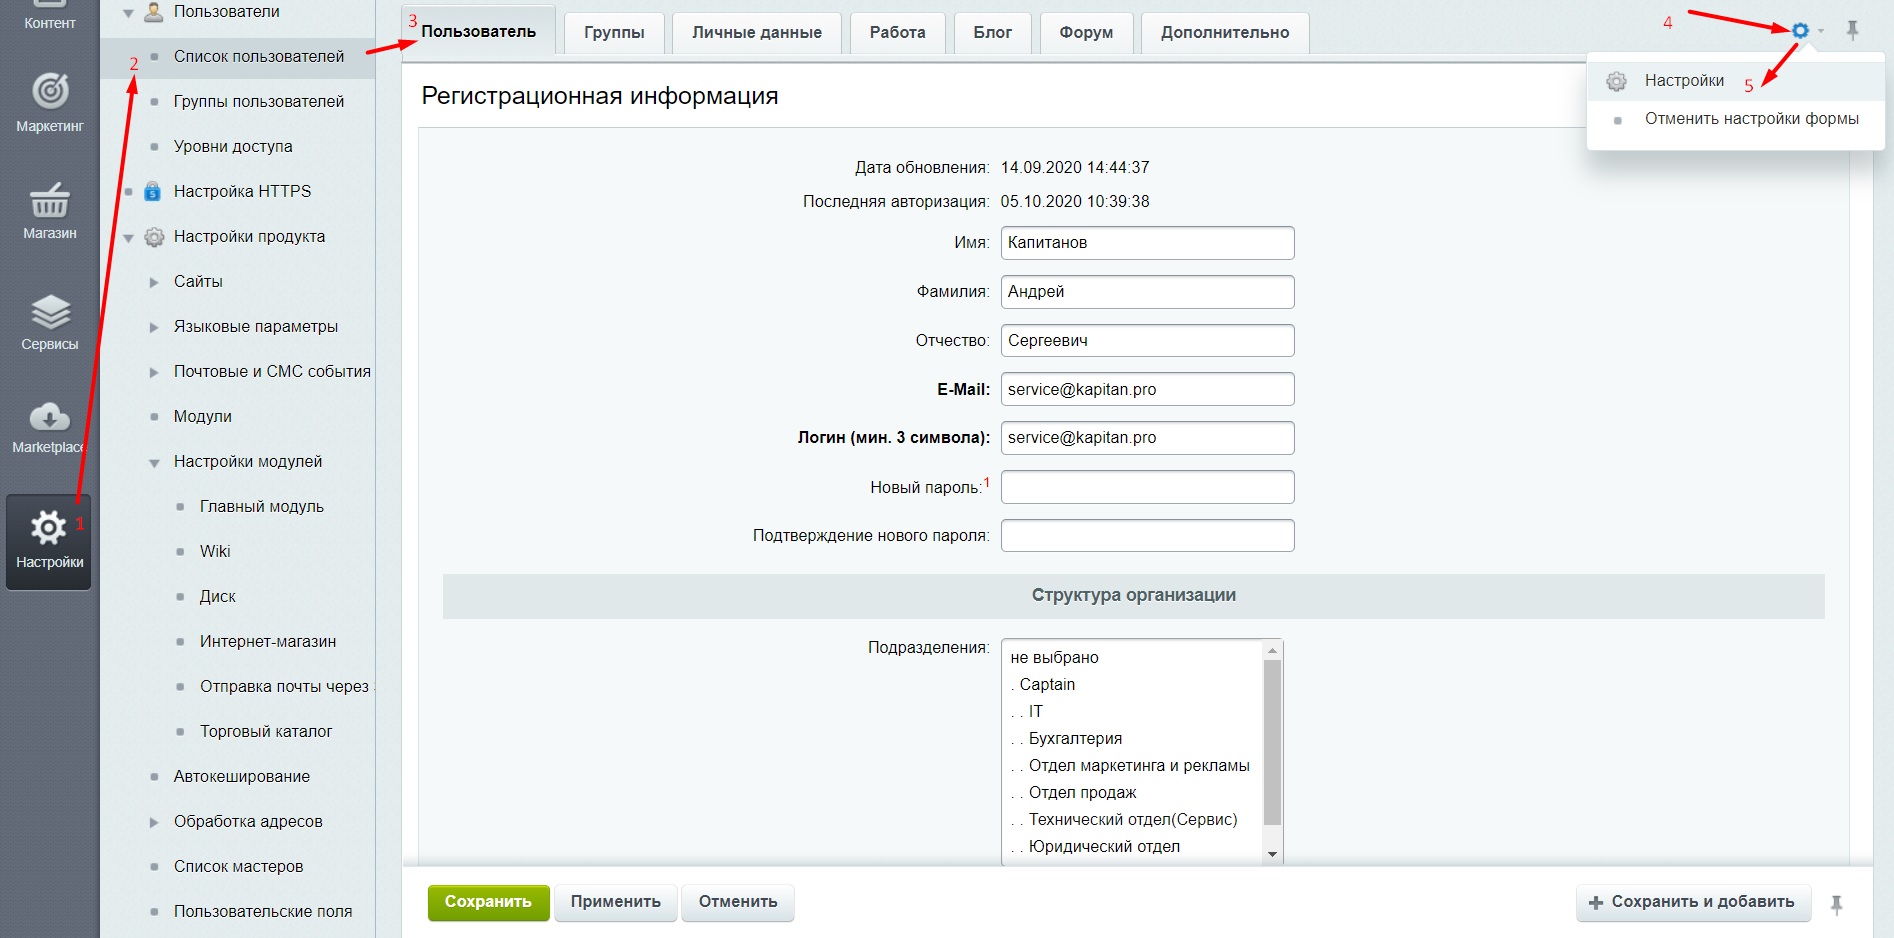Click the Настройки gear icon in sidebar
This screenshot has height=938, width=1894.
[x=48, y=529]
